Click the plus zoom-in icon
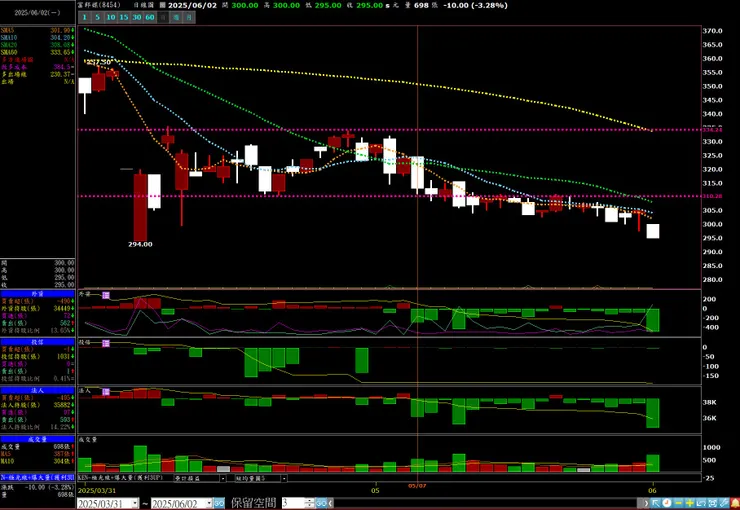740x510 pixels. tap(690, 503)
